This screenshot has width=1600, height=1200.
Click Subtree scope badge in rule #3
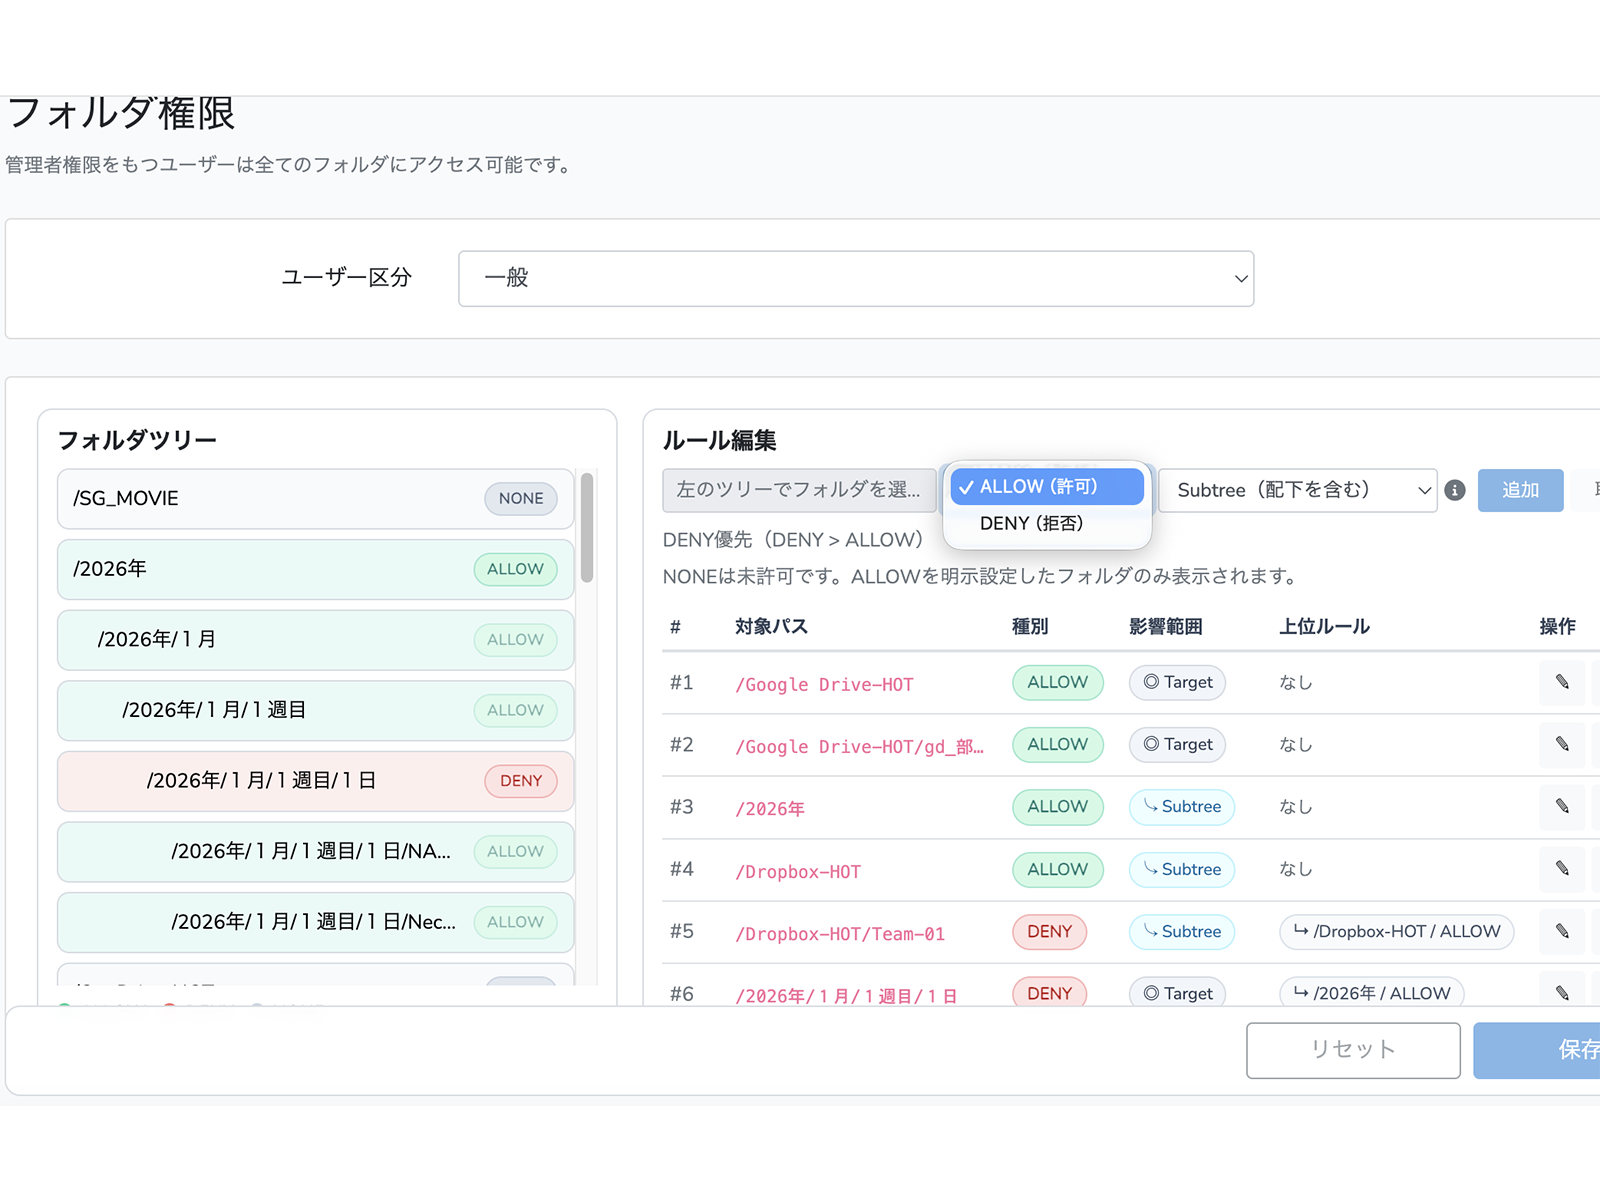(x=1182, y=806)
